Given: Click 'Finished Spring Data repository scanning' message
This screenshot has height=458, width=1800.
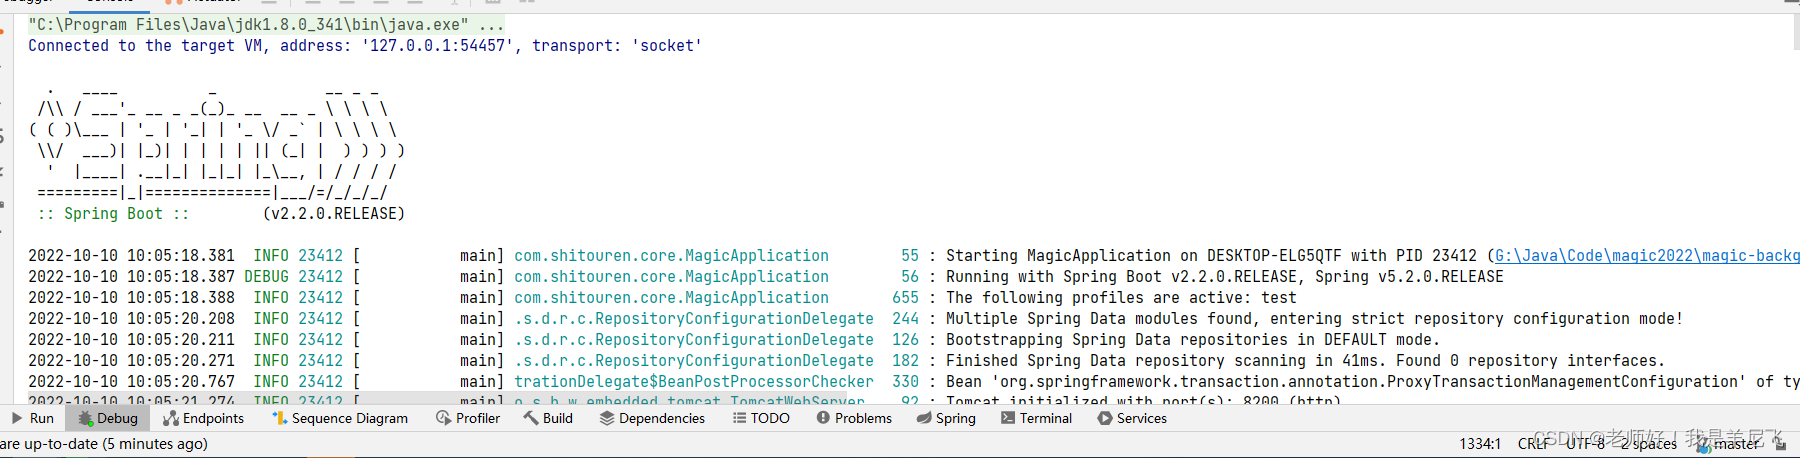Looking at the screenshot, I should 1304,361.
